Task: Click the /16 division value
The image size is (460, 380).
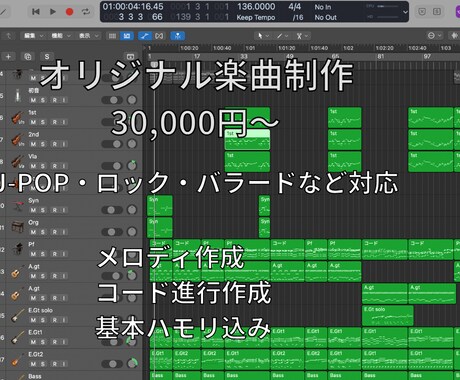Action: pyautogui.click(x=298, y=17)
